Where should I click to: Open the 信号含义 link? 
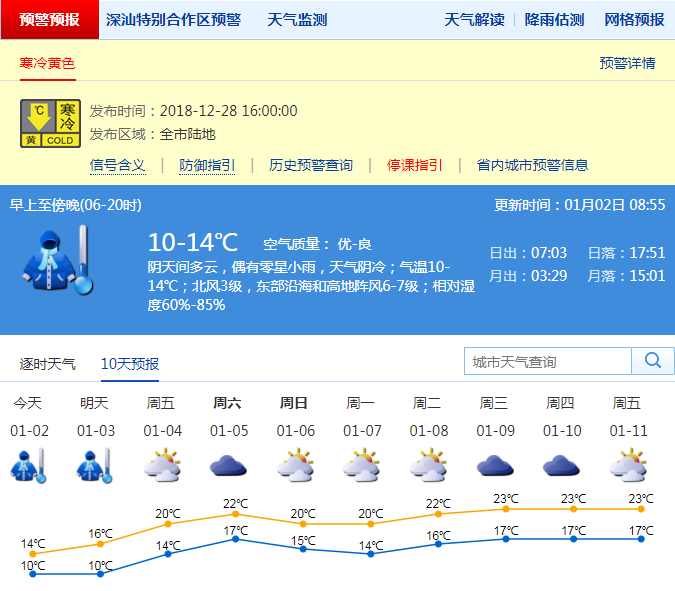[x=117, y=165]
